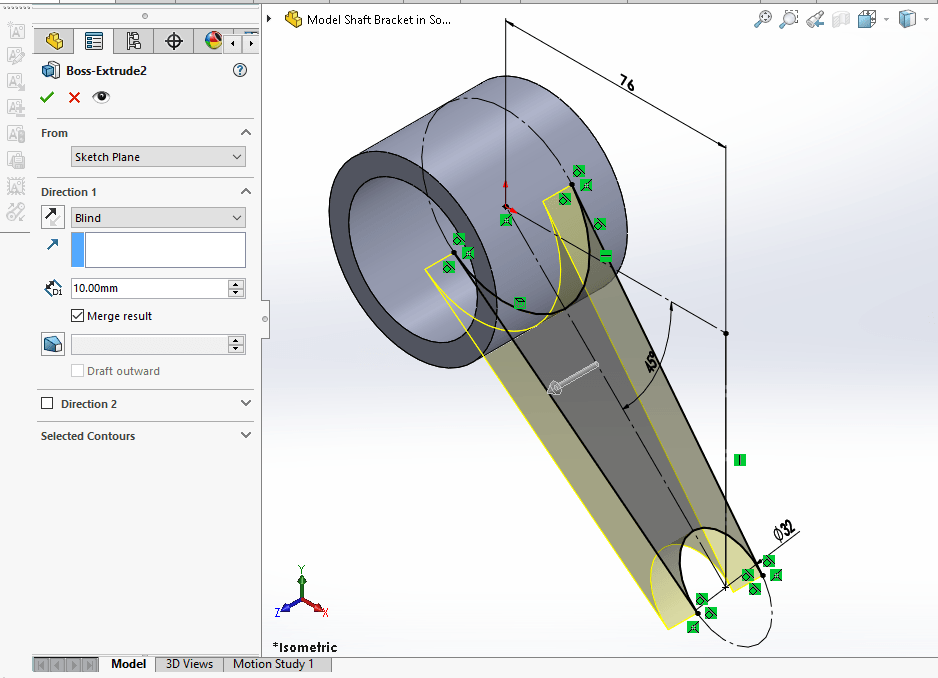
Task: Cancel the extrude with the red X
Action: coord(72,97)
